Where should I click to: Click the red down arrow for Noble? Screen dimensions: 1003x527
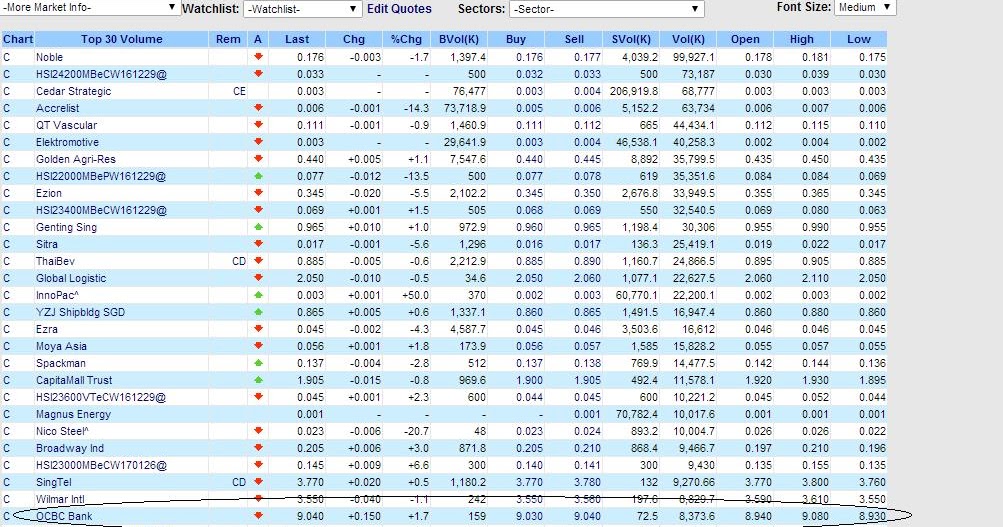tap(258, 57)
